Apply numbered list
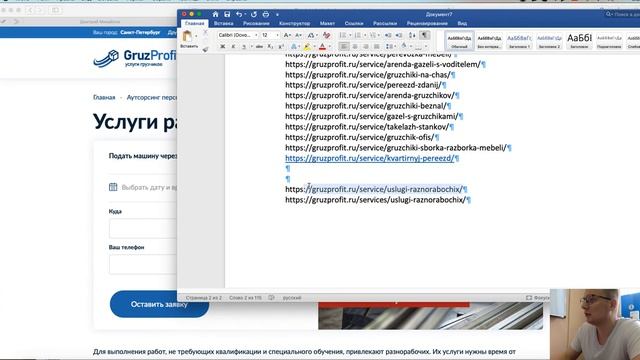This screenshot has width=640, height=360. point(358,36)
